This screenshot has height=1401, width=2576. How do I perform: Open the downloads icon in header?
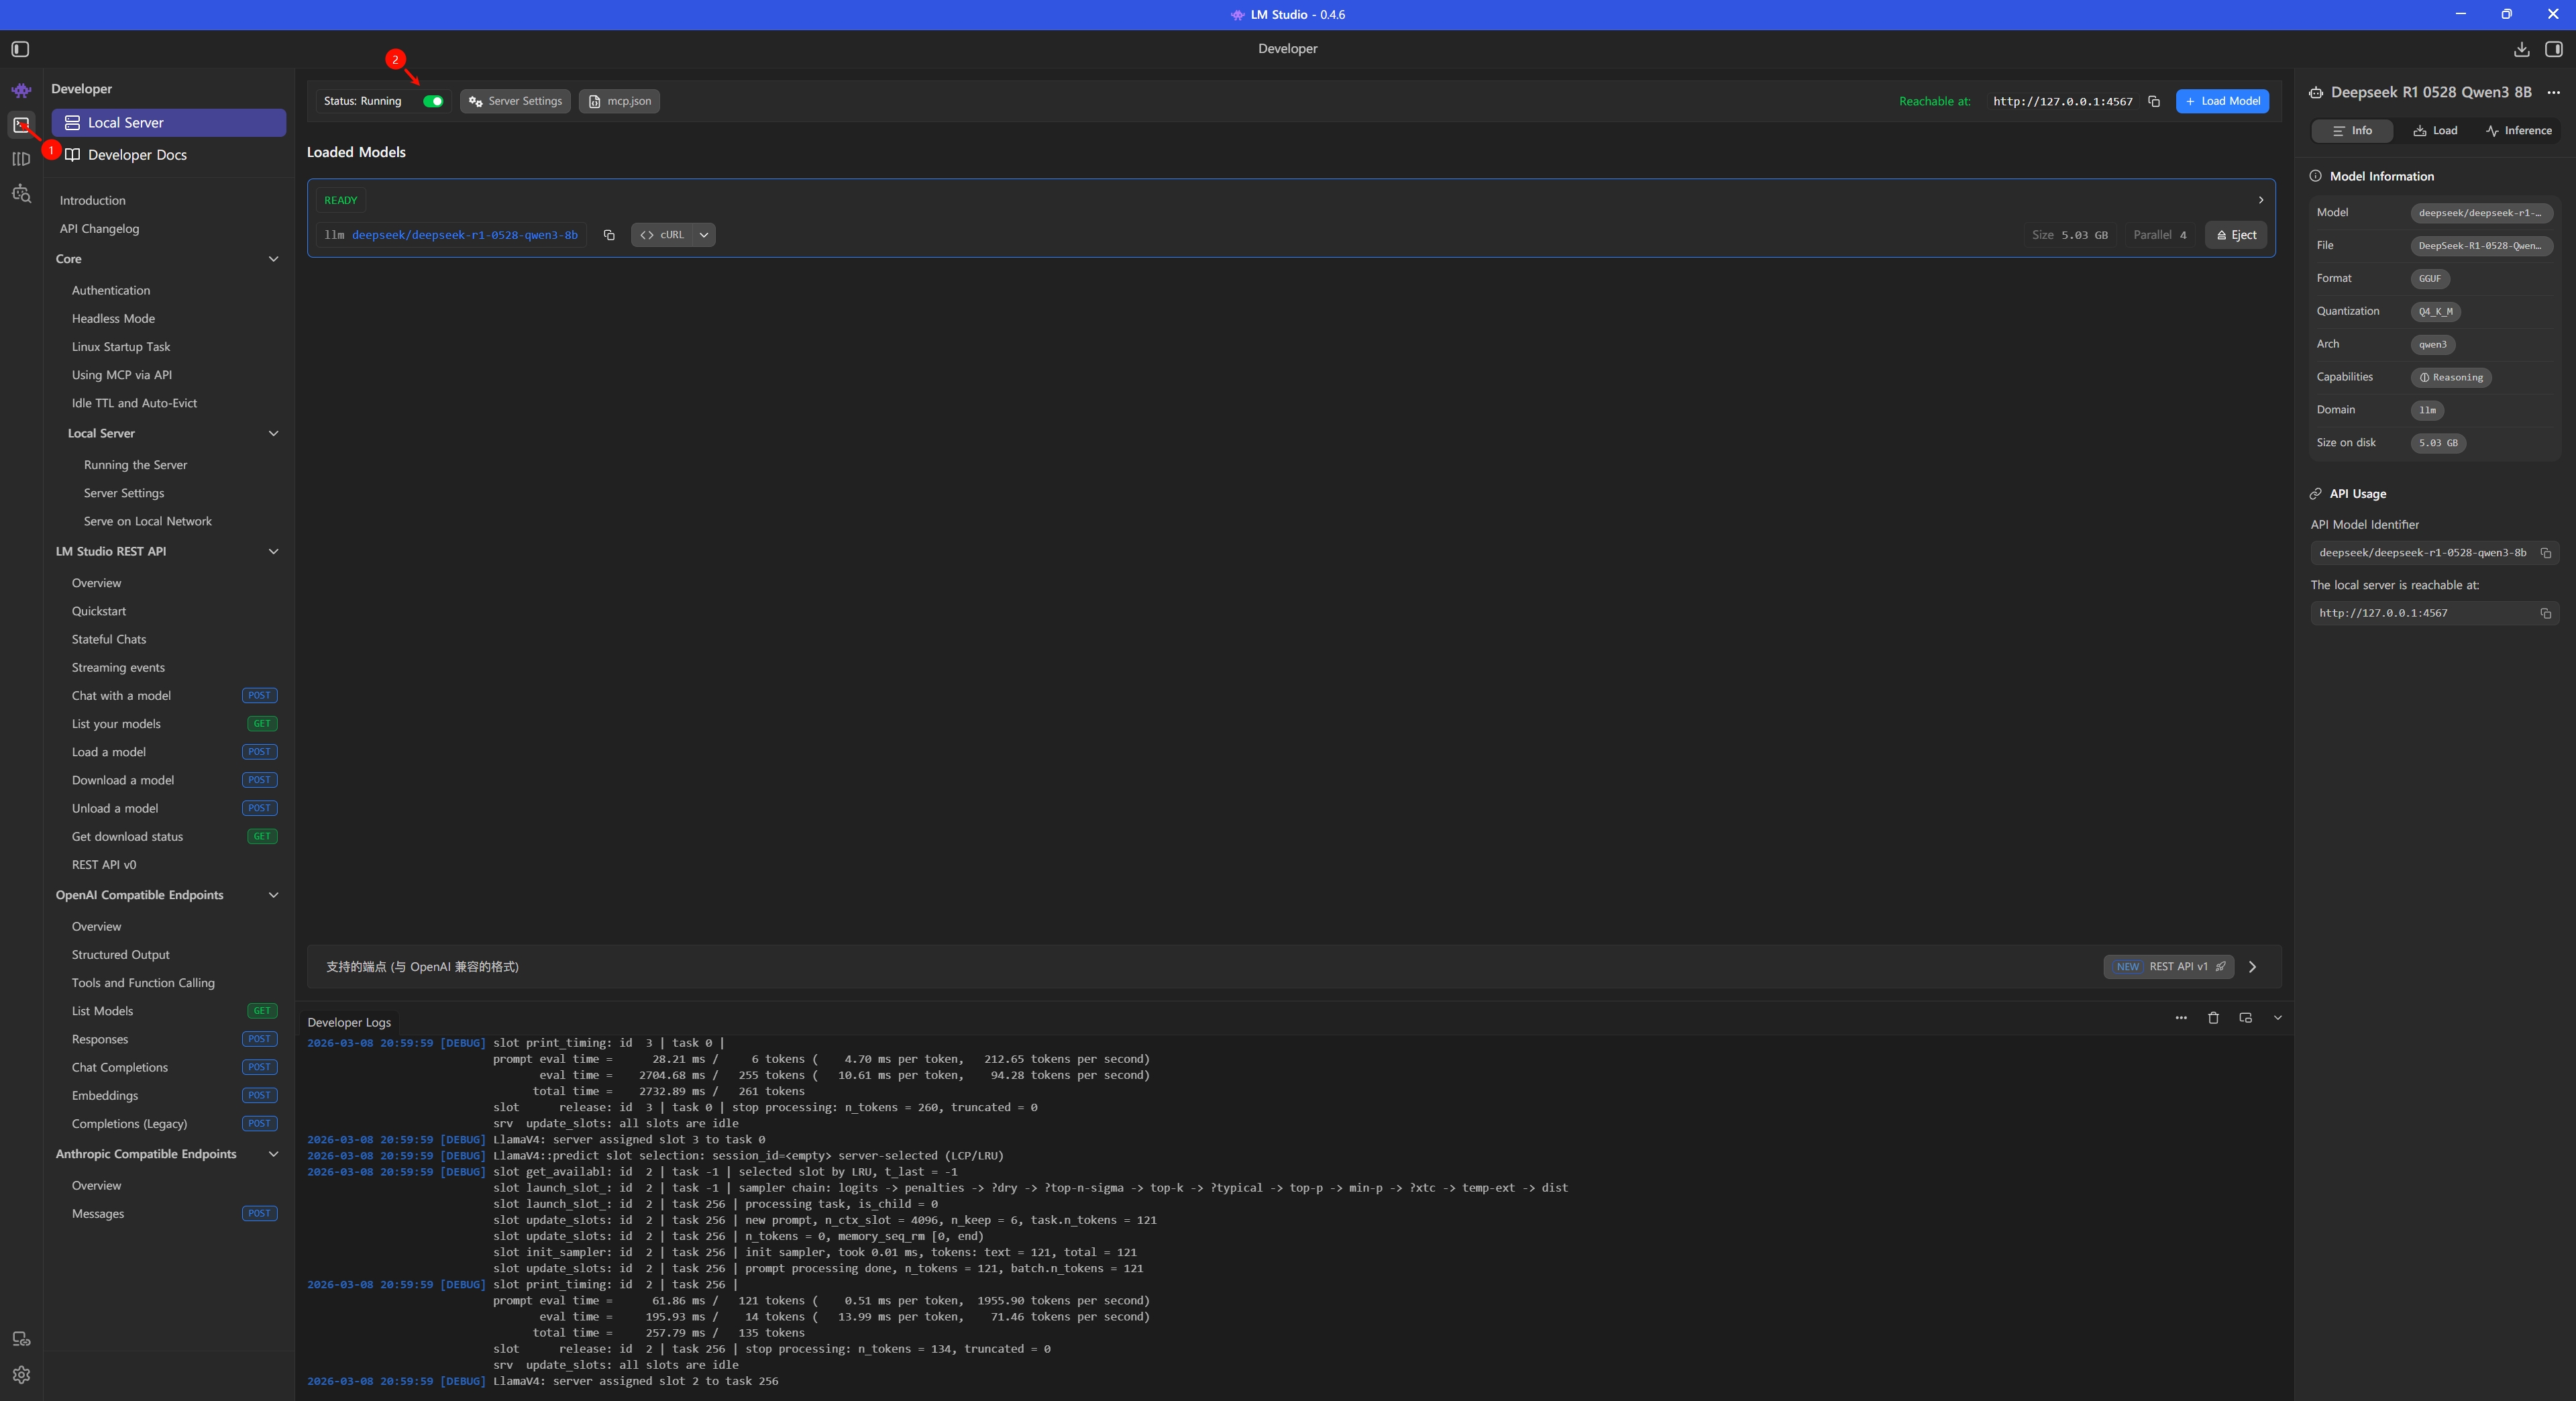click(2521, 49)
